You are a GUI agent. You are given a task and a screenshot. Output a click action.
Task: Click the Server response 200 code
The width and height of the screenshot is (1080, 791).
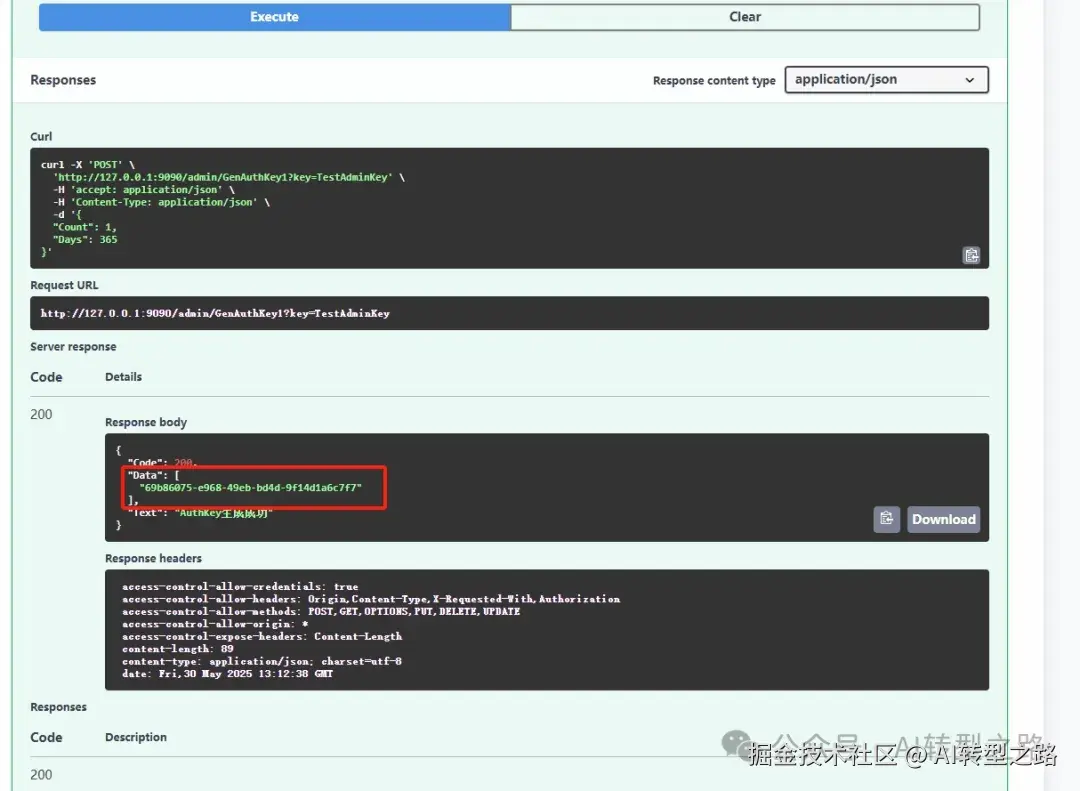pyautogui.click(x=41, y=414)
